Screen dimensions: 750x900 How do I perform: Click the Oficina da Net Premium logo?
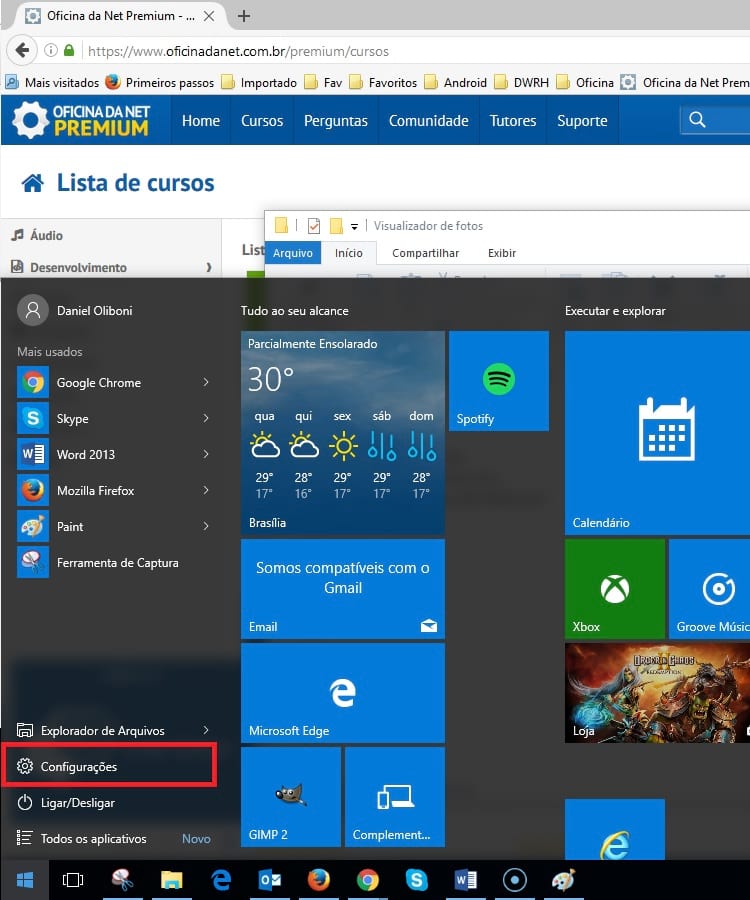tap(81, 120)
